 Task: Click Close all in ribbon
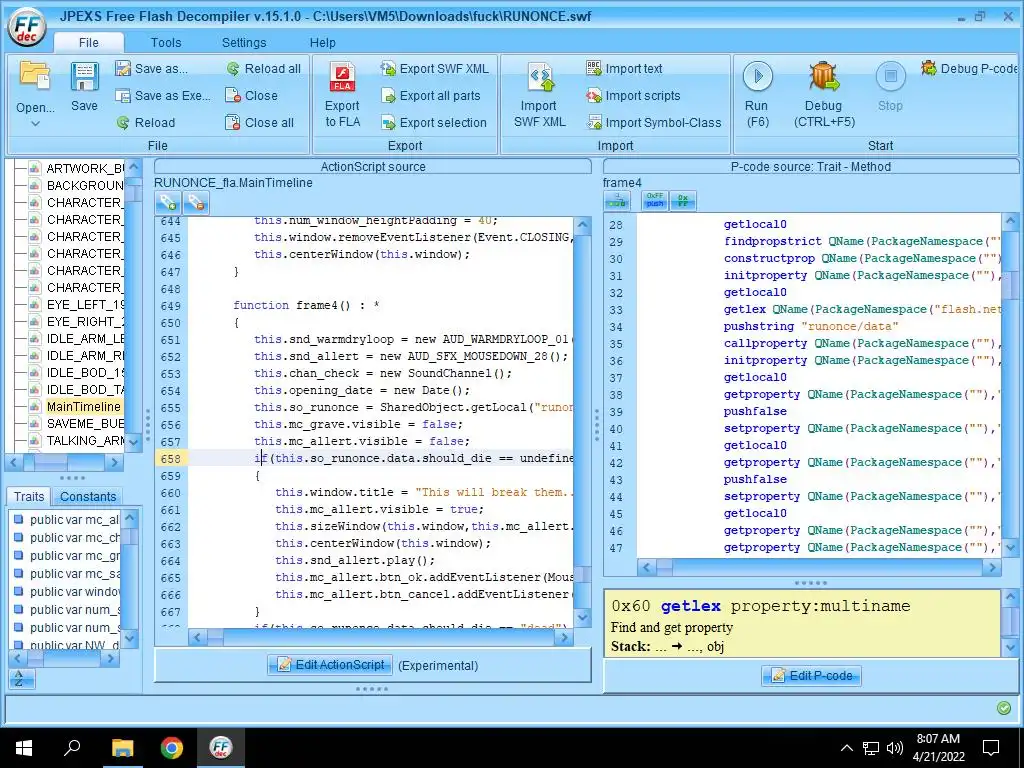click(260, 122)
